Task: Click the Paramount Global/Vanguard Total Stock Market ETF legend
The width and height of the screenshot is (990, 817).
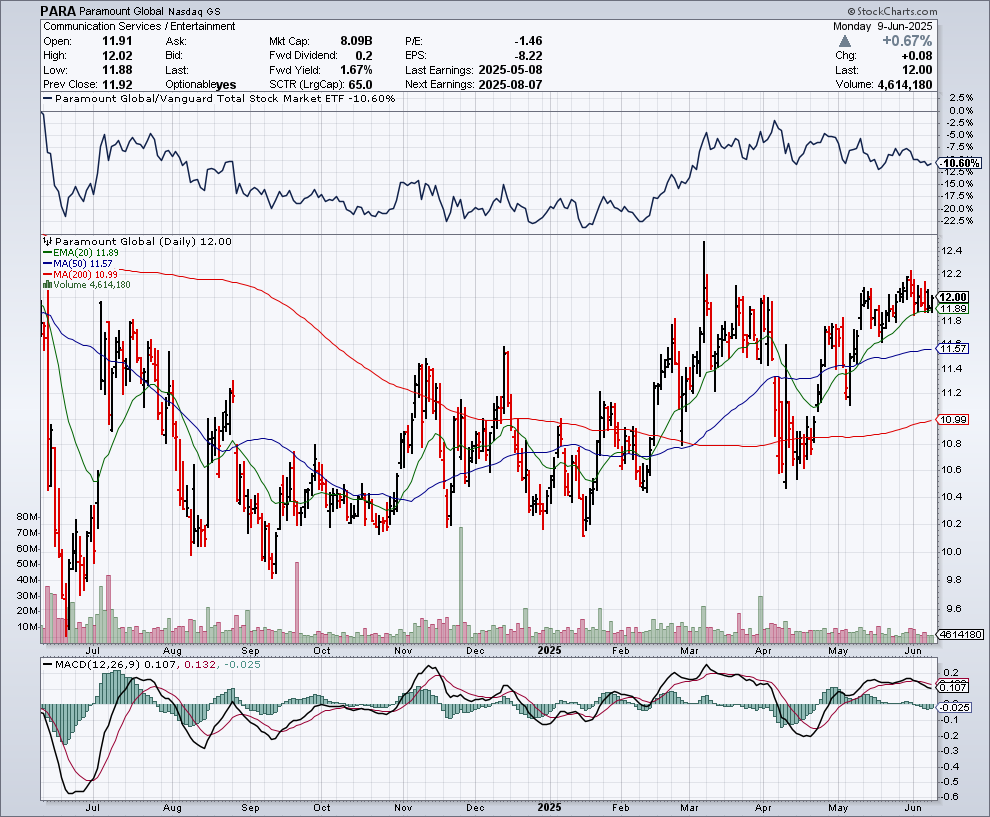Action: pyautogui.click(x=225, y=98)
